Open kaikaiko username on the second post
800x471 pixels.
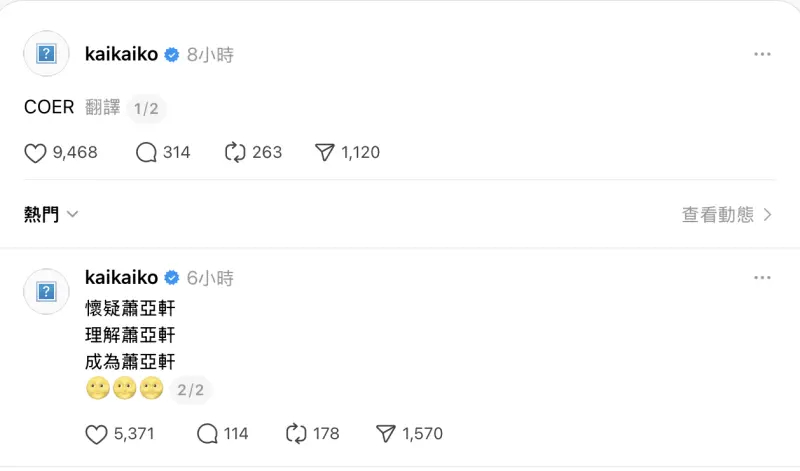[x=121, y=278]
